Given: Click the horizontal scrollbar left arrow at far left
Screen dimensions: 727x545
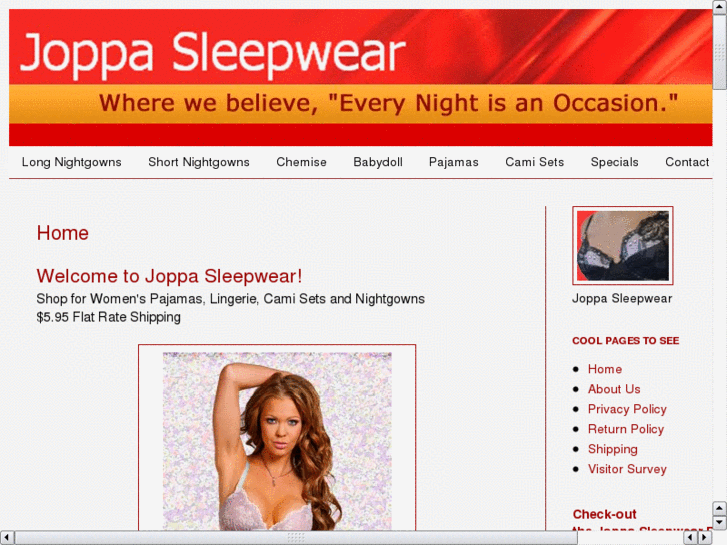Looking at the screenshot, I should pyautogui.click(x=6, y=538).
